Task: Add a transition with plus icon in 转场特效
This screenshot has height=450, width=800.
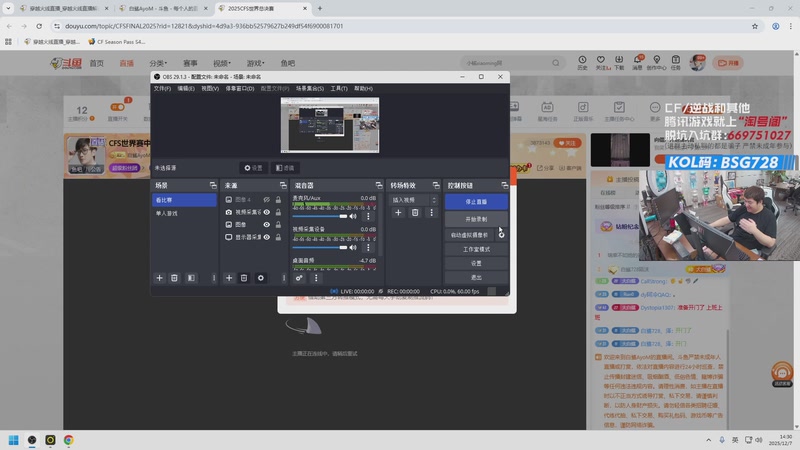Action: [398, 213]
